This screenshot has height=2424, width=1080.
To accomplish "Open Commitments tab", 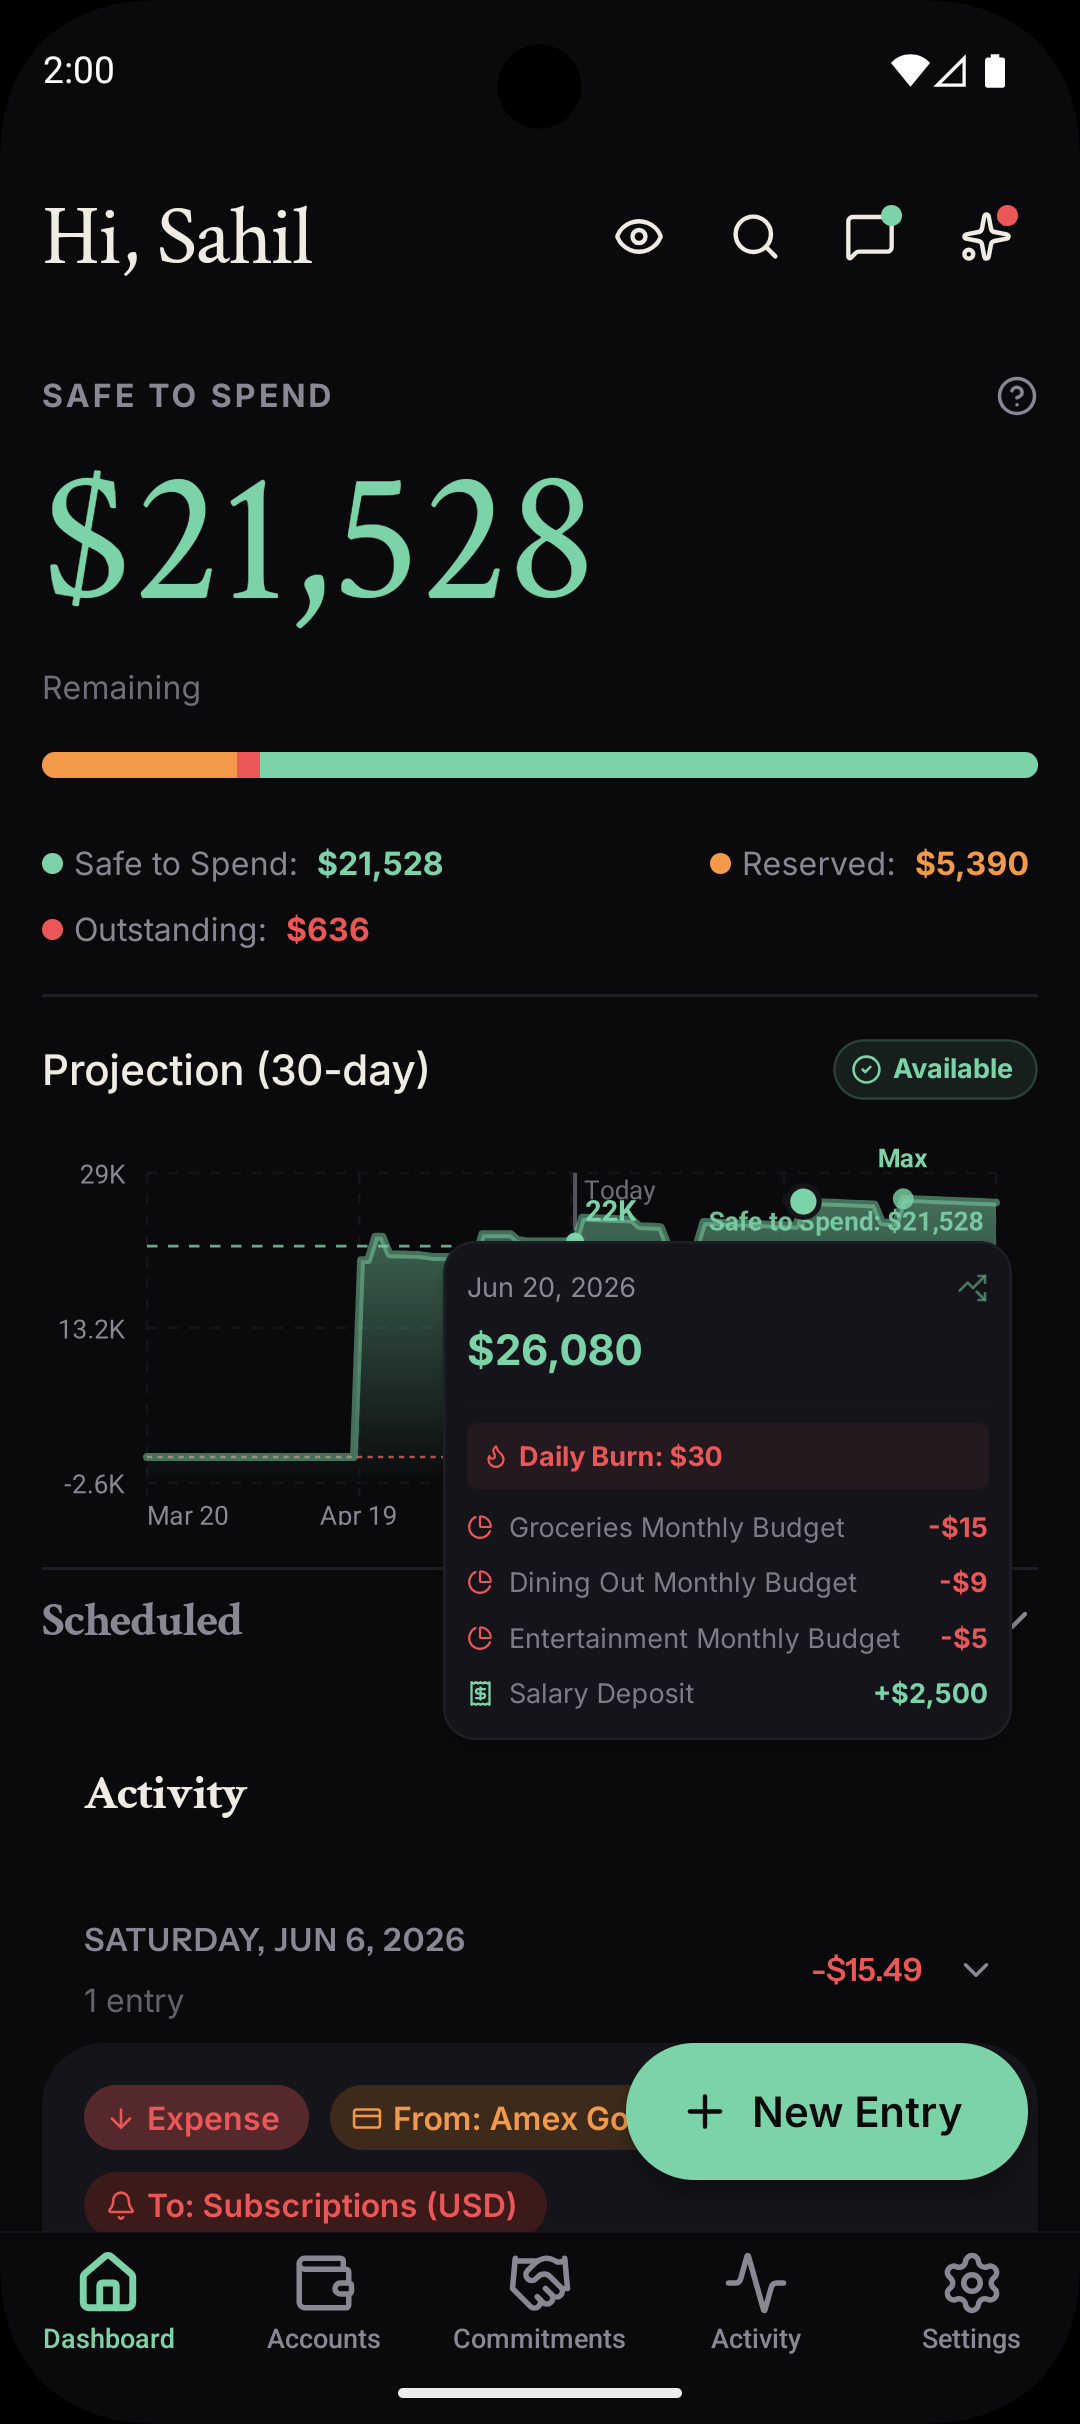I will pos(540,2301).
